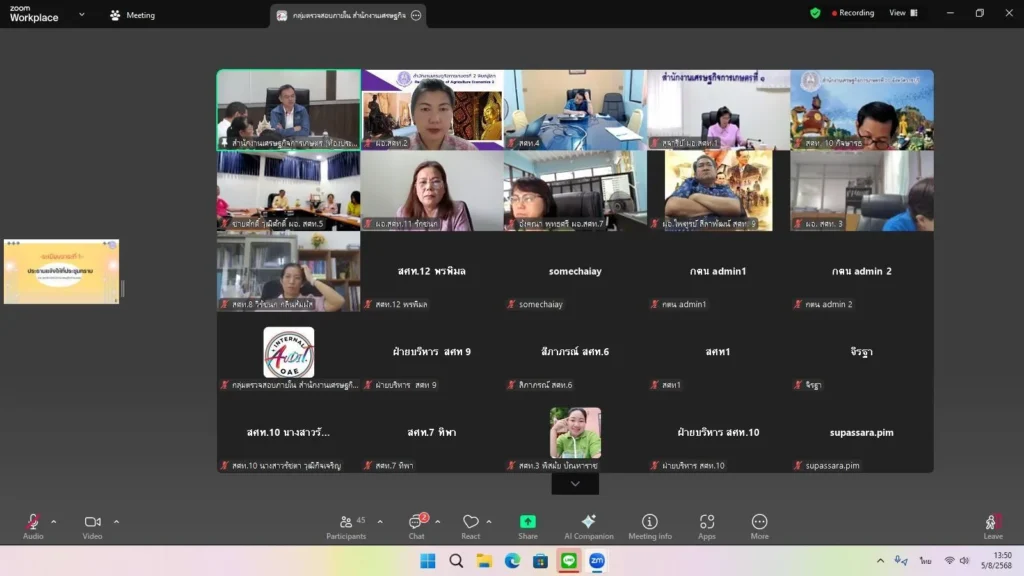Viewport: 1024px width, 576px height.
Task: Open LINE app from the taskbar
Action: pyautogui.click(x=569, y=561)
